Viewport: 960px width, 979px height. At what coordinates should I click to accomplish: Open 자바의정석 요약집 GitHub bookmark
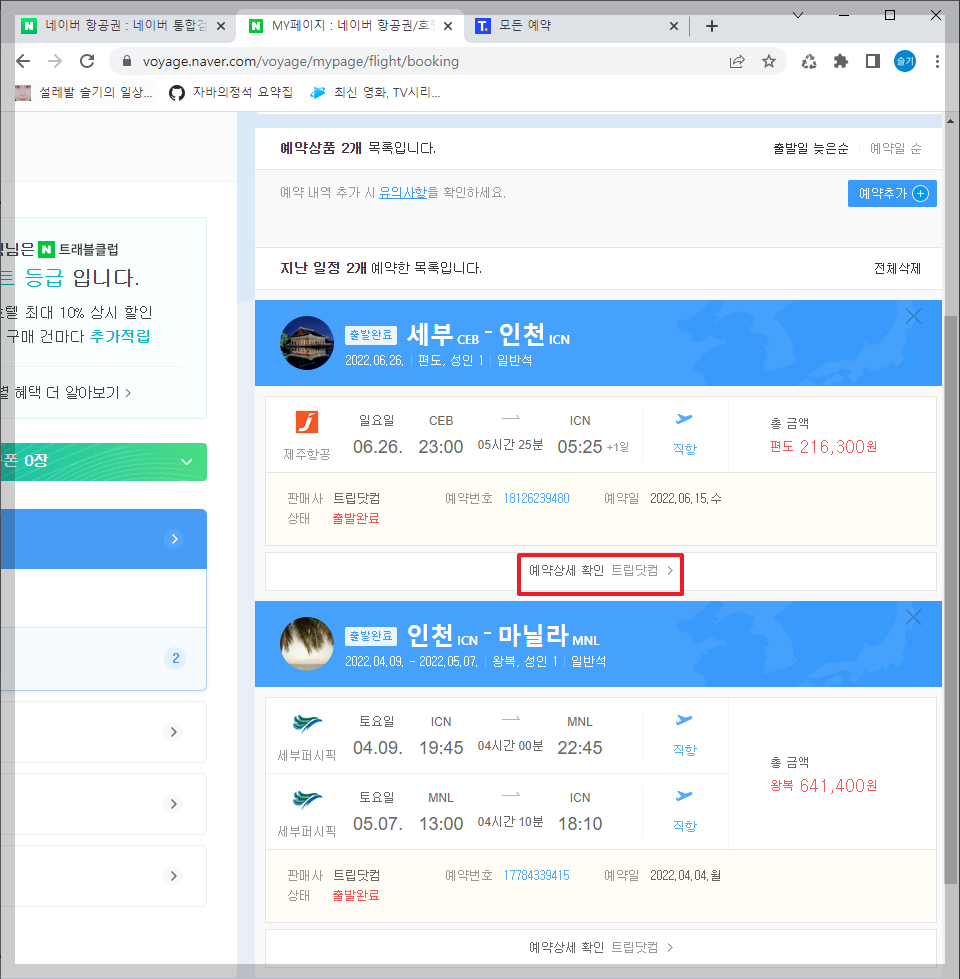(231, 93)
